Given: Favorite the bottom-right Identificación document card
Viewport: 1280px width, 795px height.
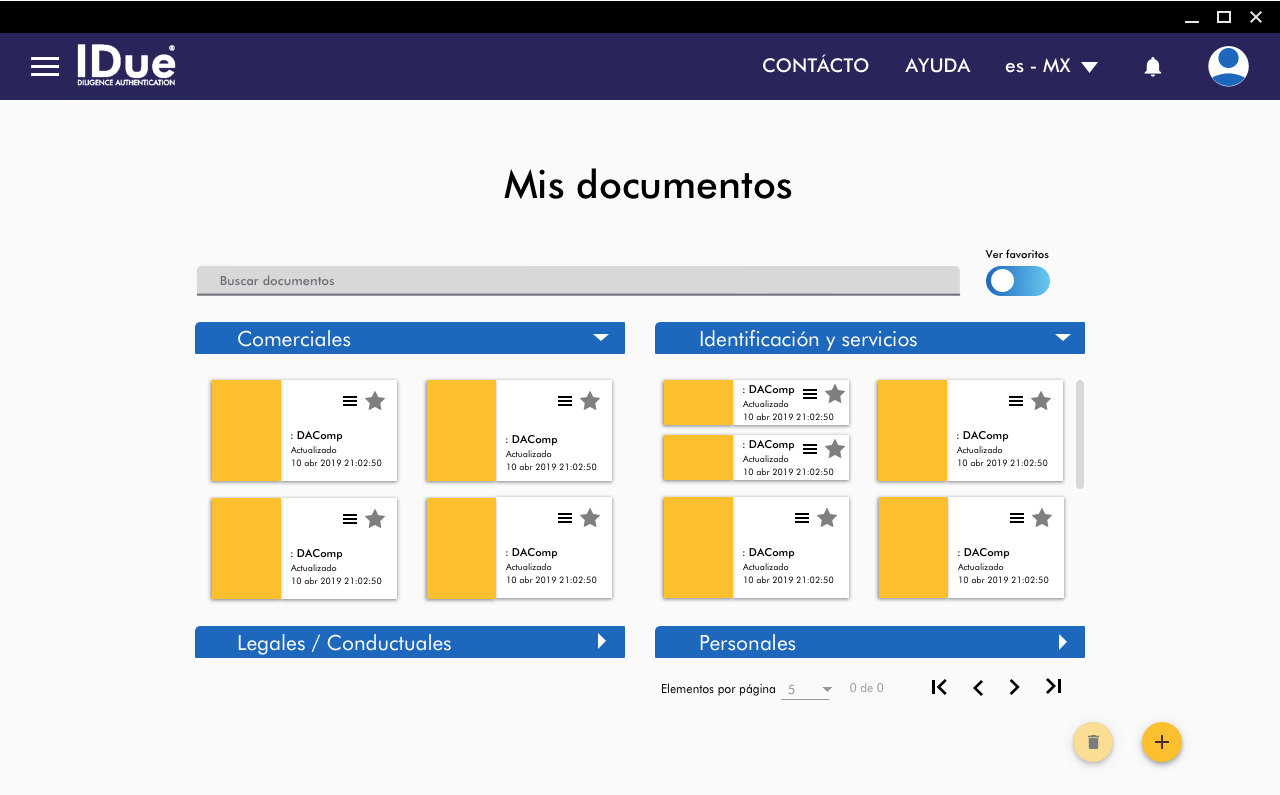Looking at the screenshot, I should pyautogui.click(x=1042, y=518).
